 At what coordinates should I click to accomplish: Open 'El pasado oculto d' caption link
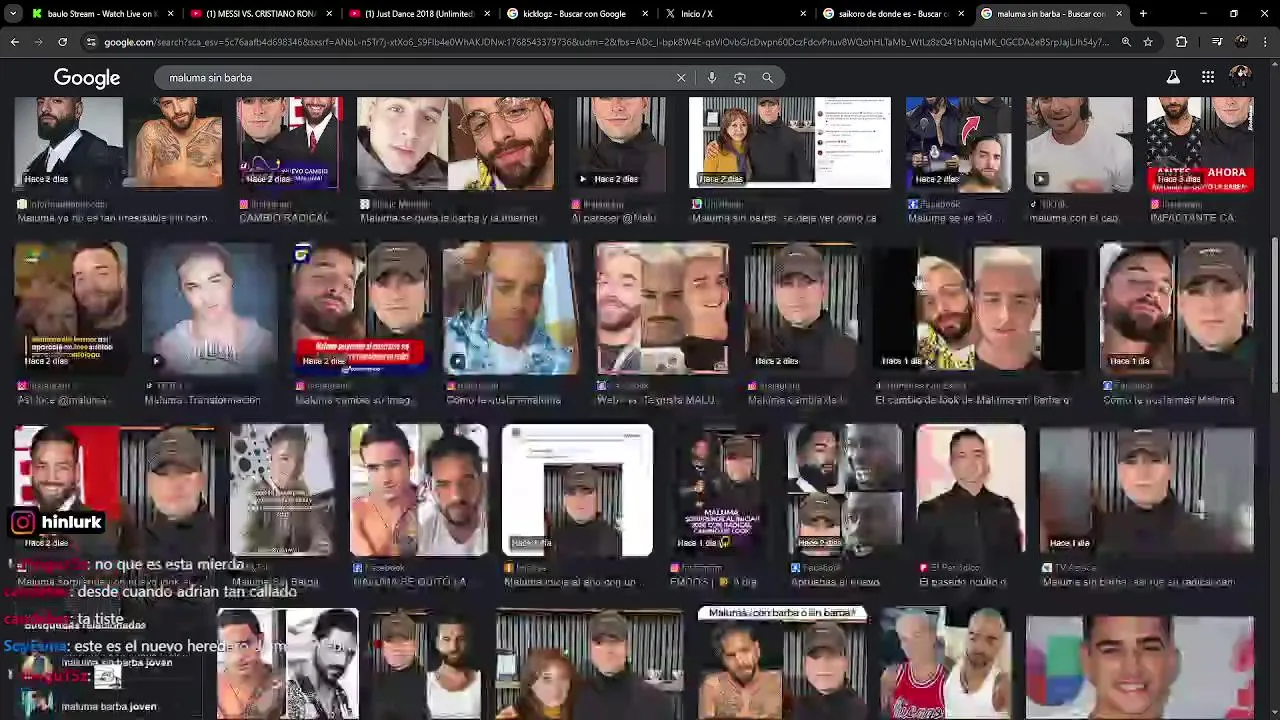[x=962, y=582]
